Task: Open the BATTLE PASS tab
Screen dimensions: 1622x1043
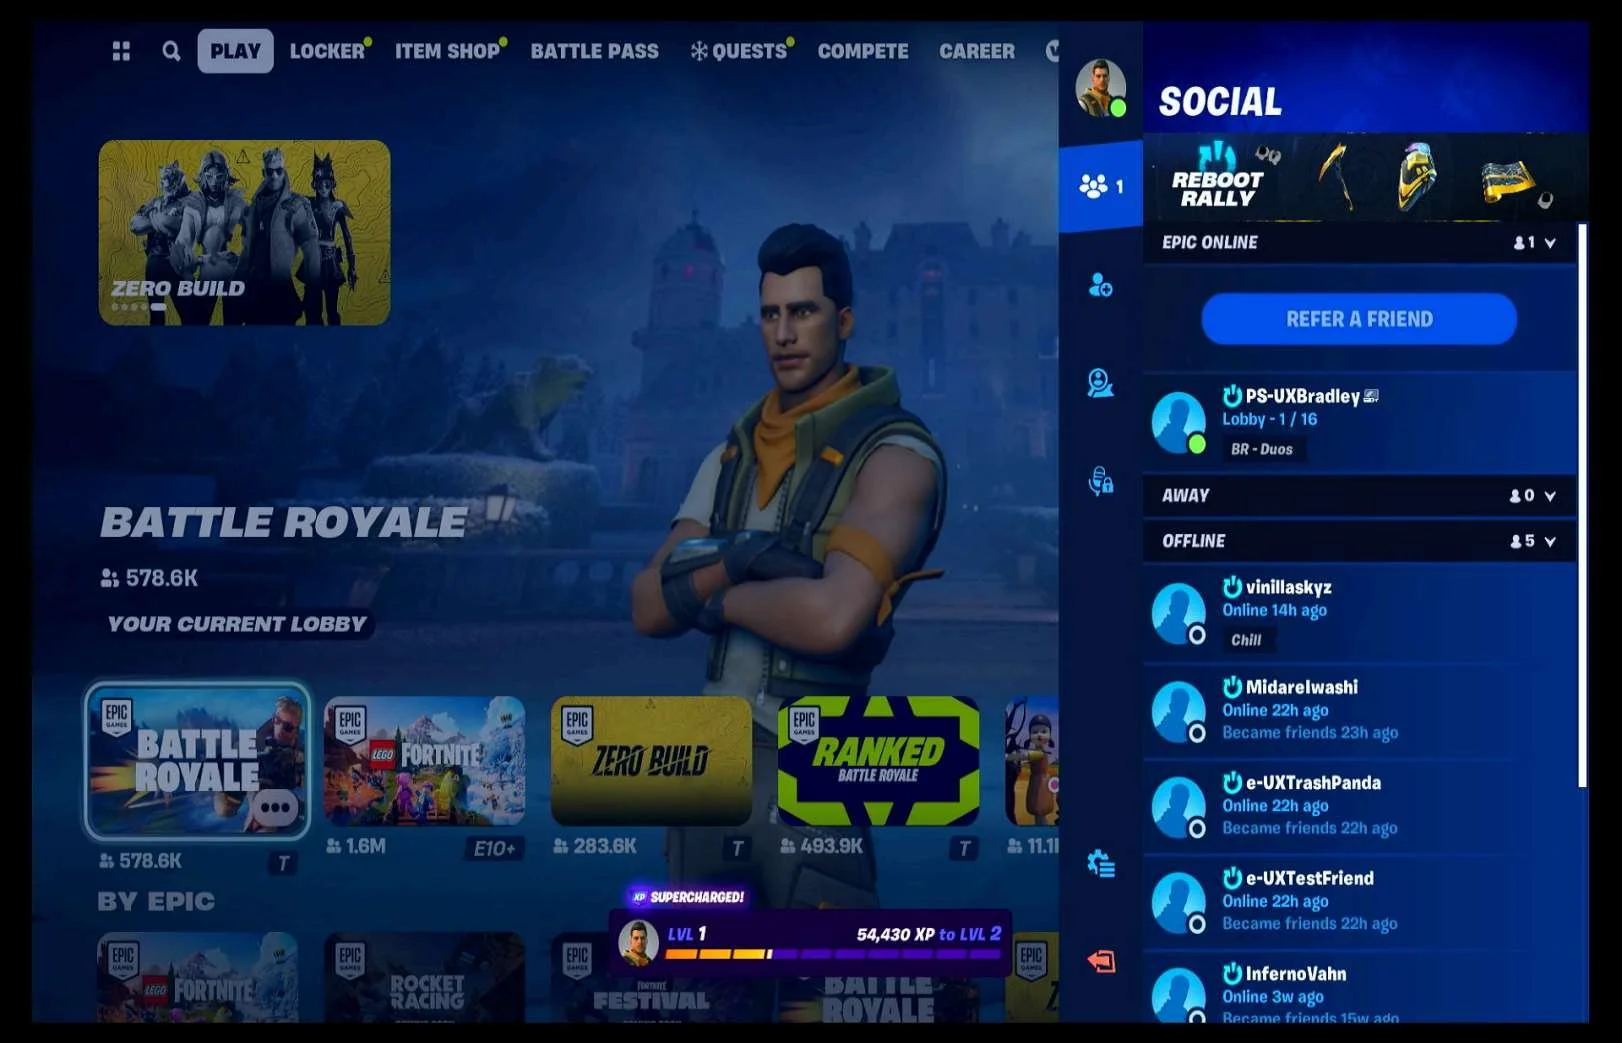Action: [594, 51]
